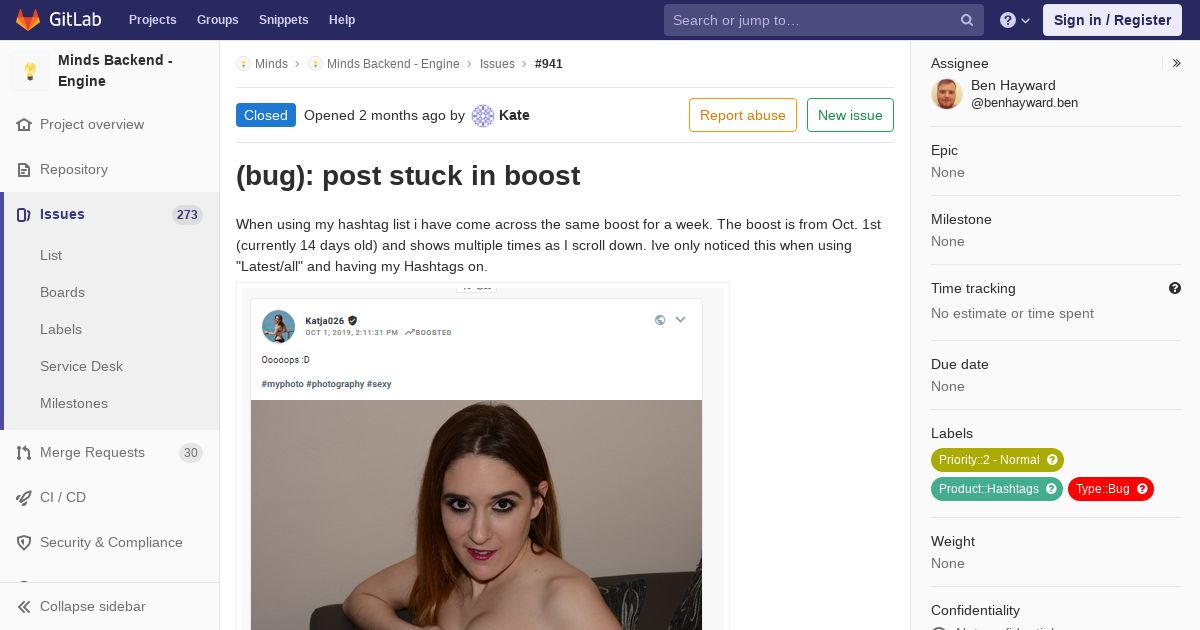This screenshot has height=630, width=1200.
Task: Click the 30 merge requests badge
Action: (190, 453)
